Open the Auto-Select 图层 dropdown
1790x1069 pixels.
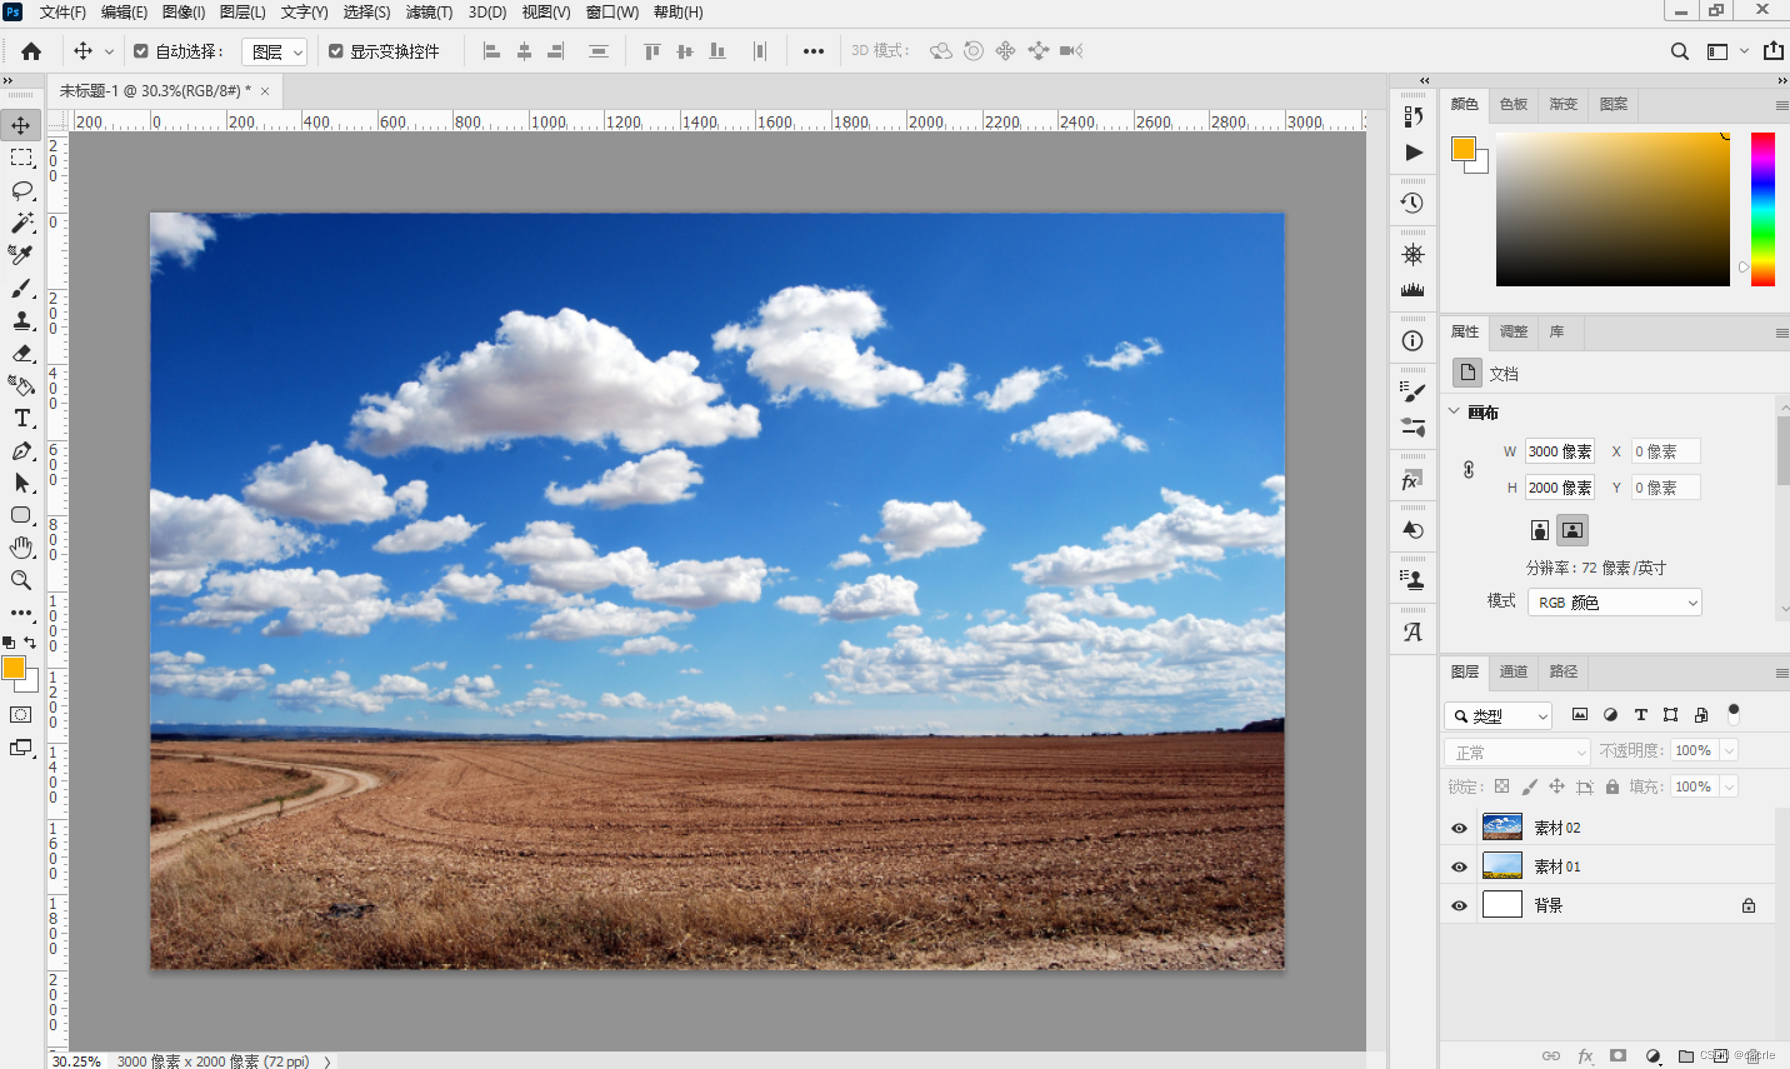274,51
